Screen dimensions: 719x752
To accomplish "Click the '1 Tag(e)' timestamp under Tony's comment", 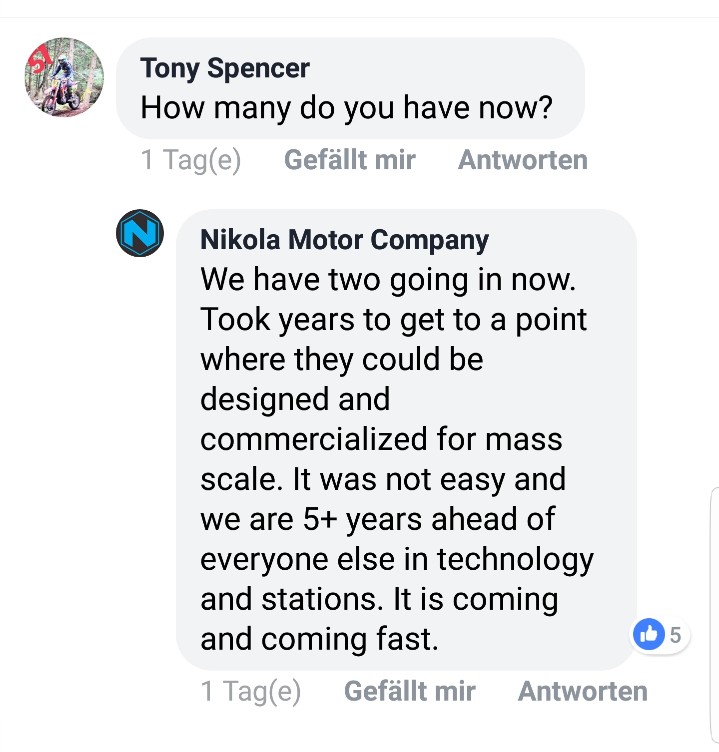I will point(191,160).
